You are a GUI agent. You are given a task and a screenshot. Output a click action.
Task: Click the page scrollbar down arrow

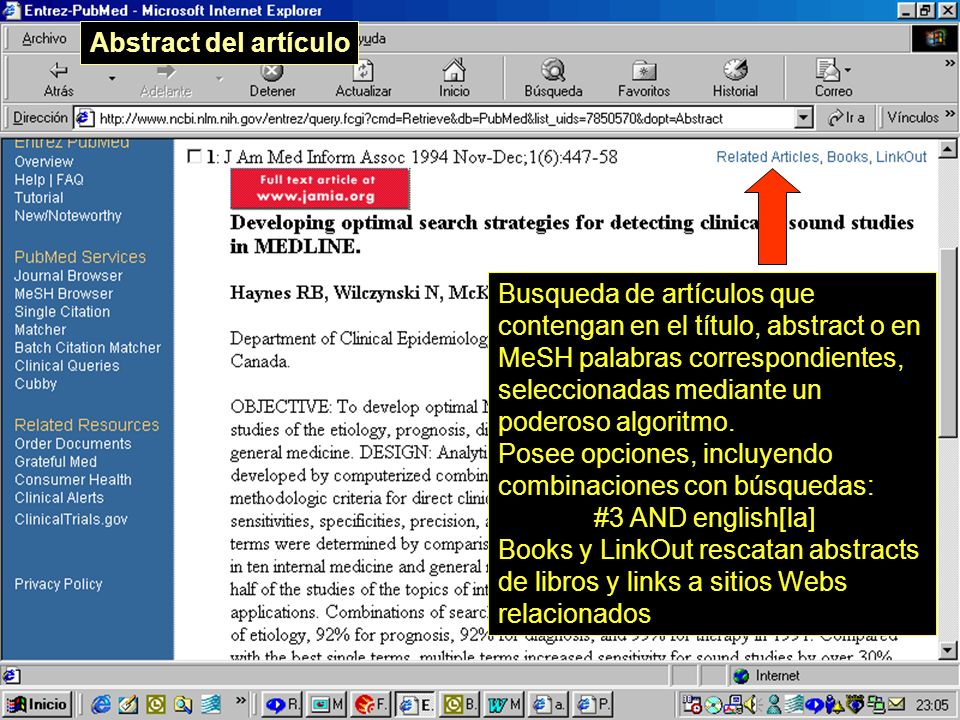coord(948,650)
